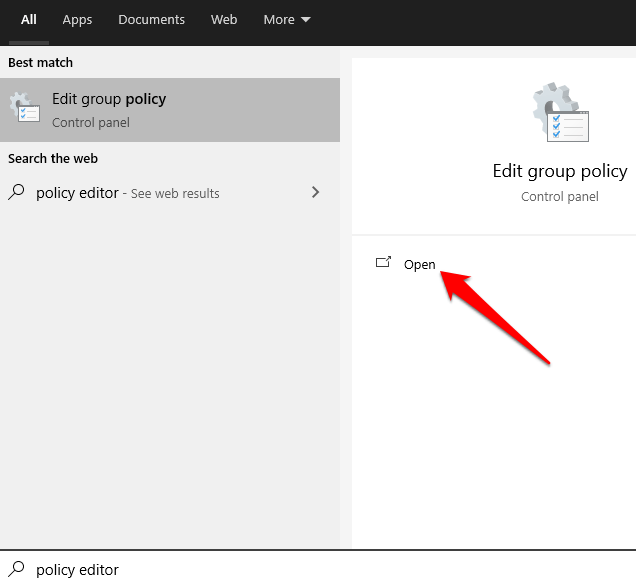This screenshot has width=638, height=583.
Task: Click the Open icon beside the Open label
Action: coord(382,263)
